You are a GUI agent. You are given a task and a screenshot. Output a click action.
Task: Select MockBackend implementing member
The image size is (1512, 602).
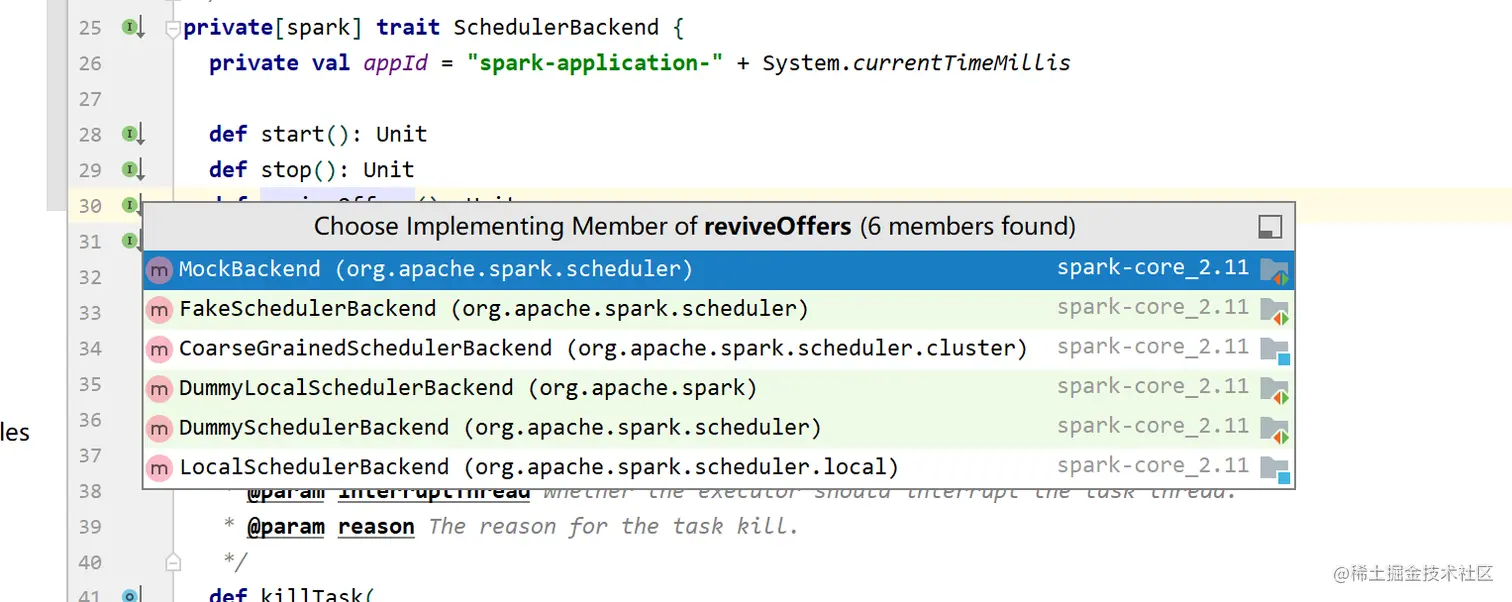[718, 269]
